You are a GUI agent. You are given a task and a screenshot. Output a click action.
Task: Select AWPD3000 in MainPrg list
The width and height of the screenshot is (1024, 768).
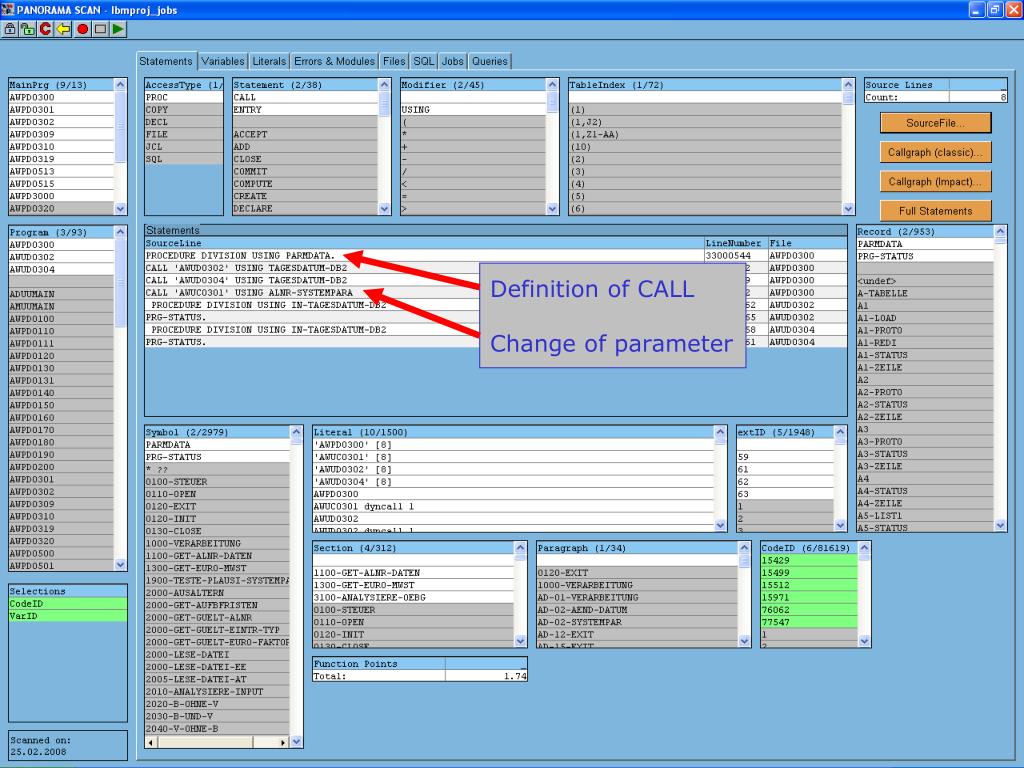point(61,196)
